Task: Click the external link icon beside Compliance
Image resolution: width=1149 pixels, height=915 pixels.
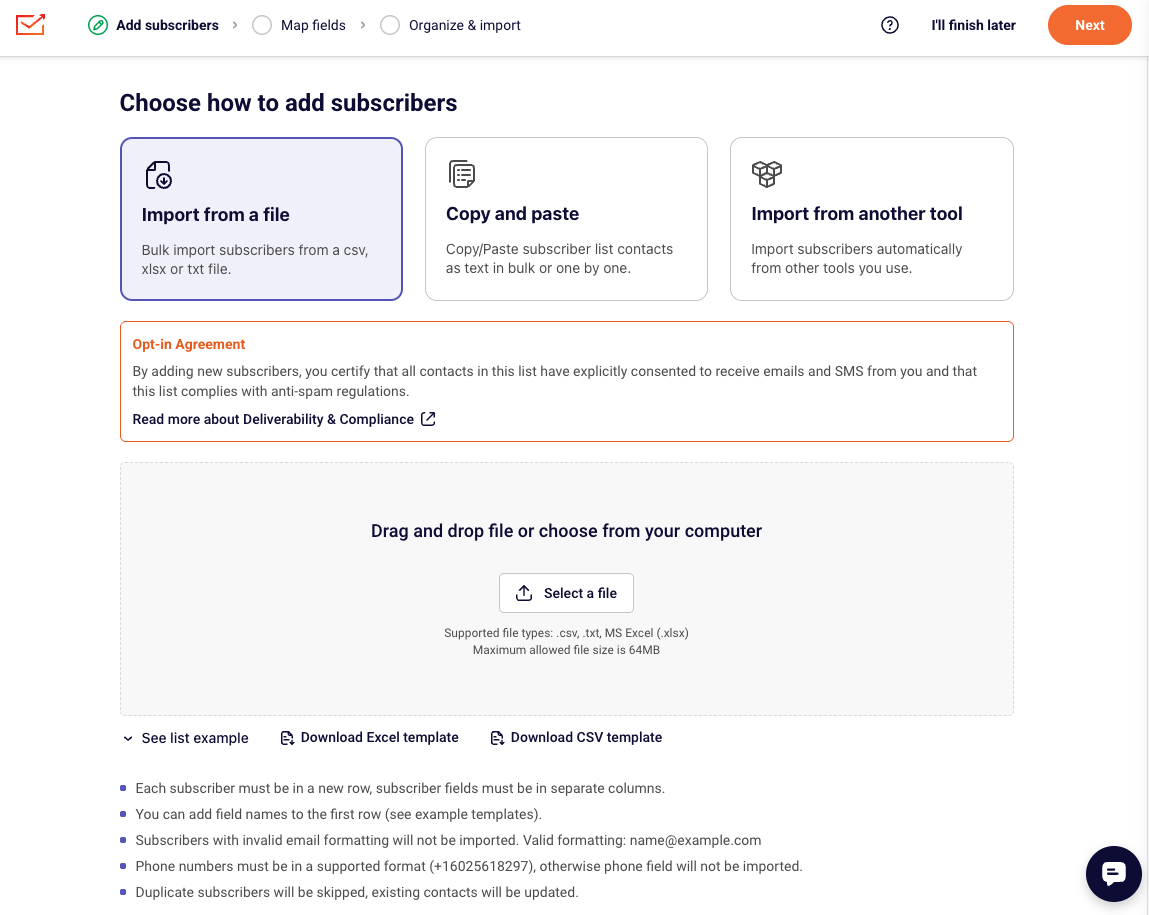Action: (x=428, y=419)
